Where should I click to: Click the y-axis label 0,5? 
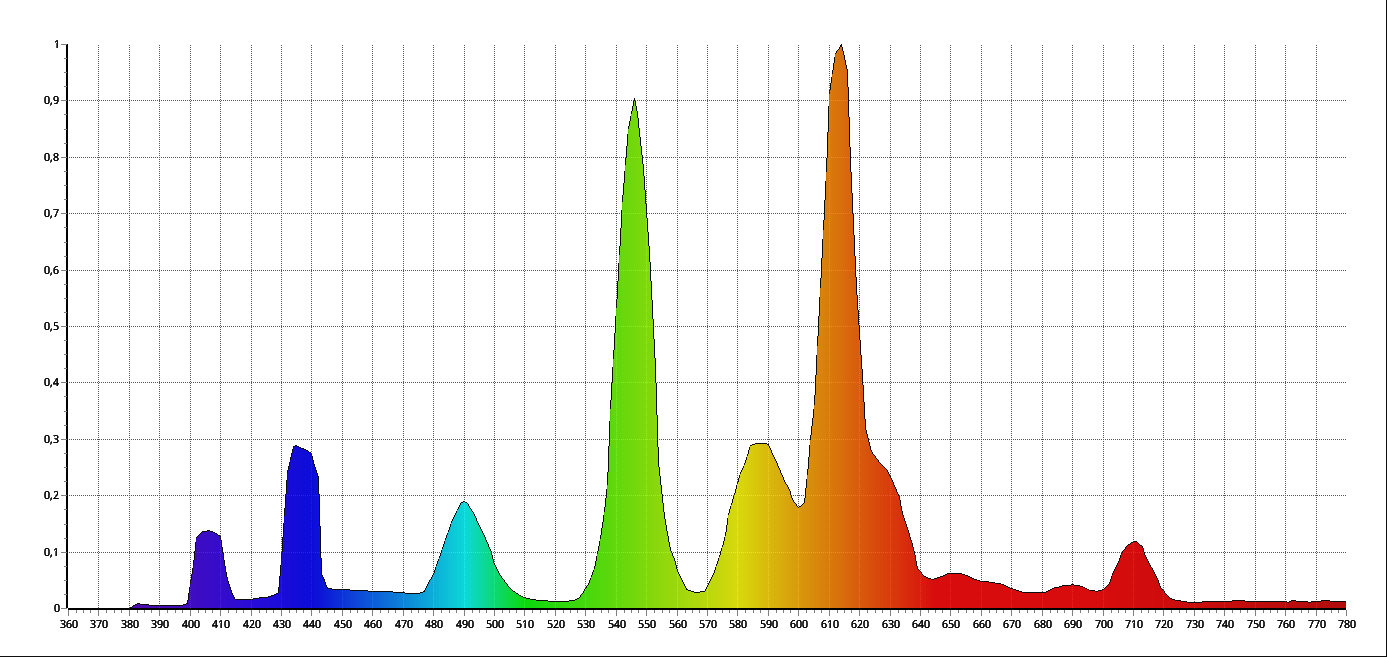(x=53, y=327)
